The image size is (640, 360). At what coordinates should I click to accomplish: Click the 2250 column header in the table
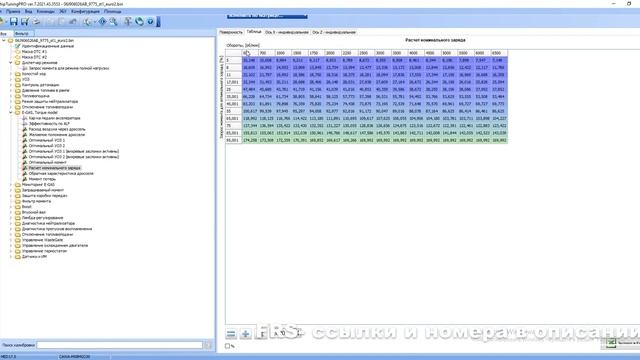point(350,53)
